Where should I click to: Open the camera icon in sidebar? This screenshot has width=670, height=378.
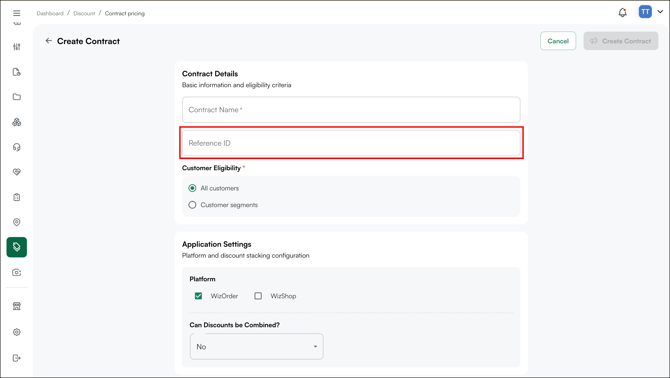[17, 273]
